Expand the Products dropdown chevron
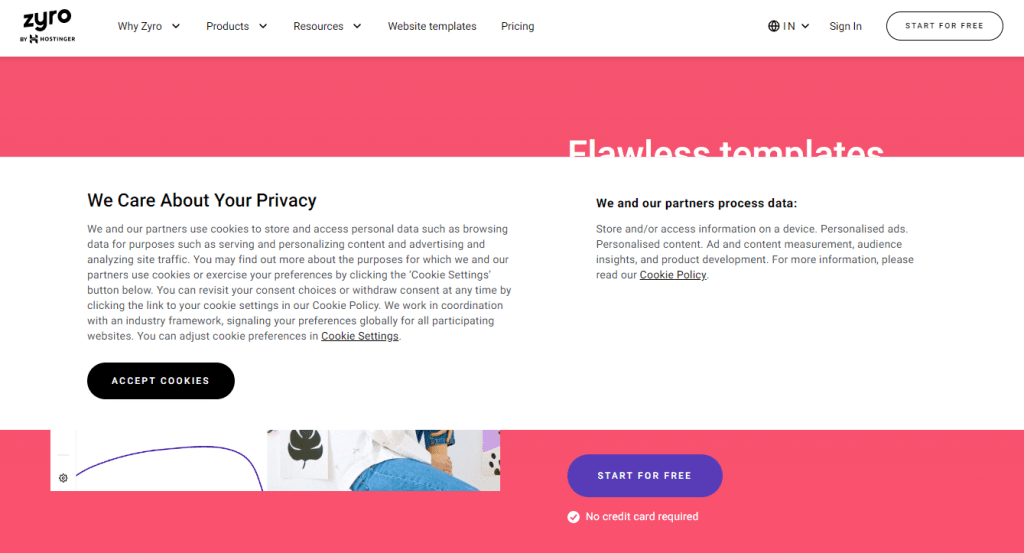The width and height of the screenshot is (1024, 553). (x=263, y=26)
